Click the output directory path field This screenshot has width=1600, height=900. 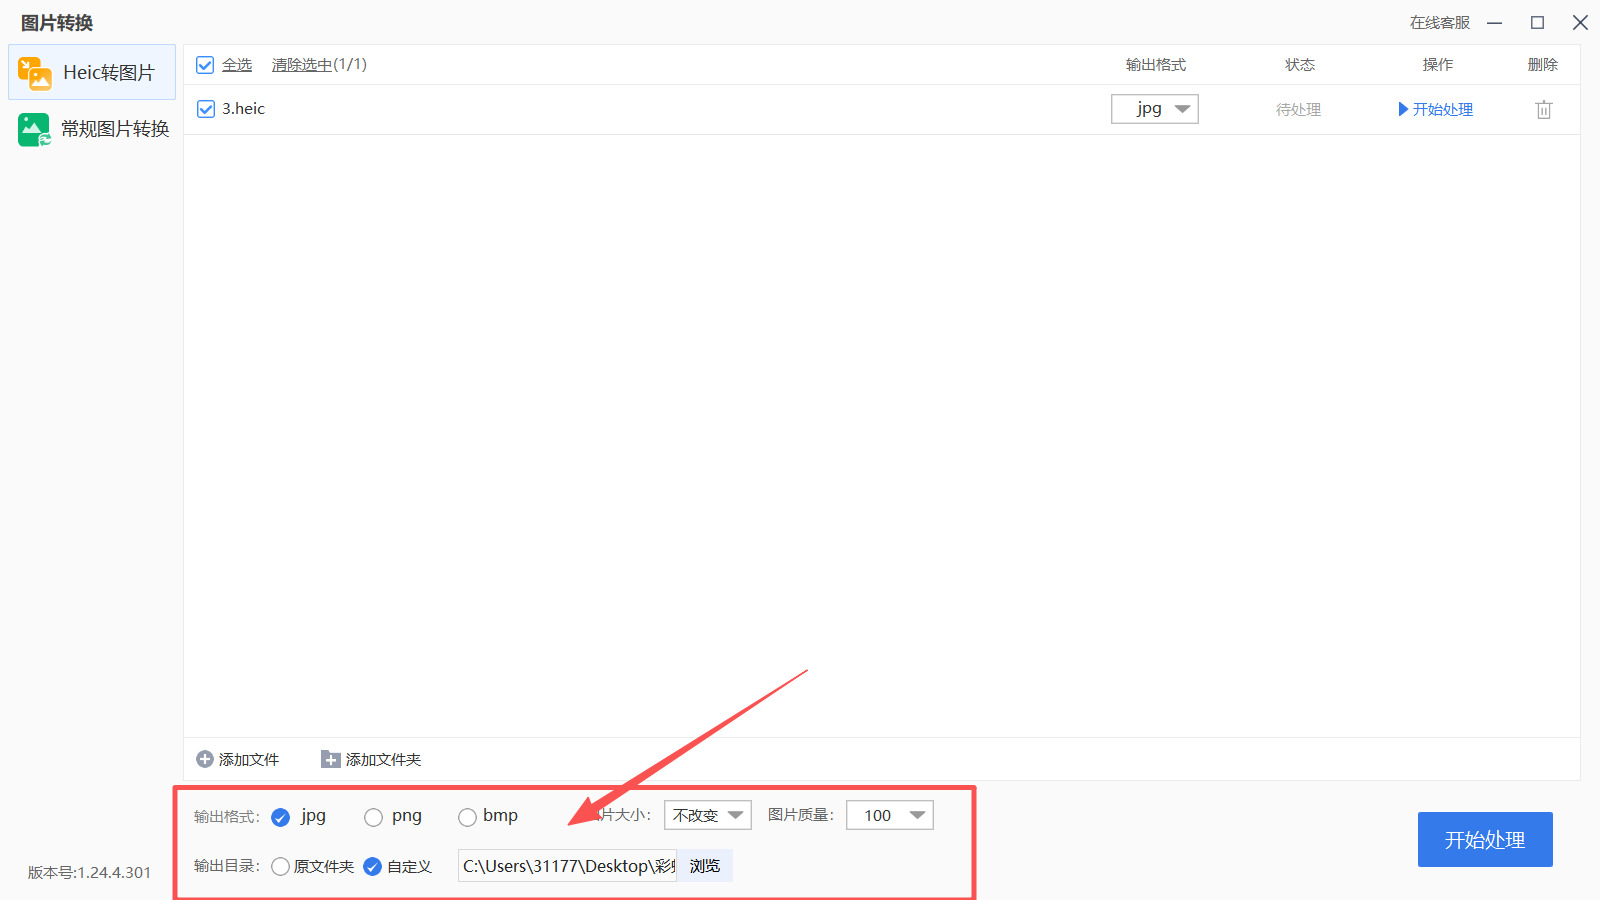coord(567,866)
